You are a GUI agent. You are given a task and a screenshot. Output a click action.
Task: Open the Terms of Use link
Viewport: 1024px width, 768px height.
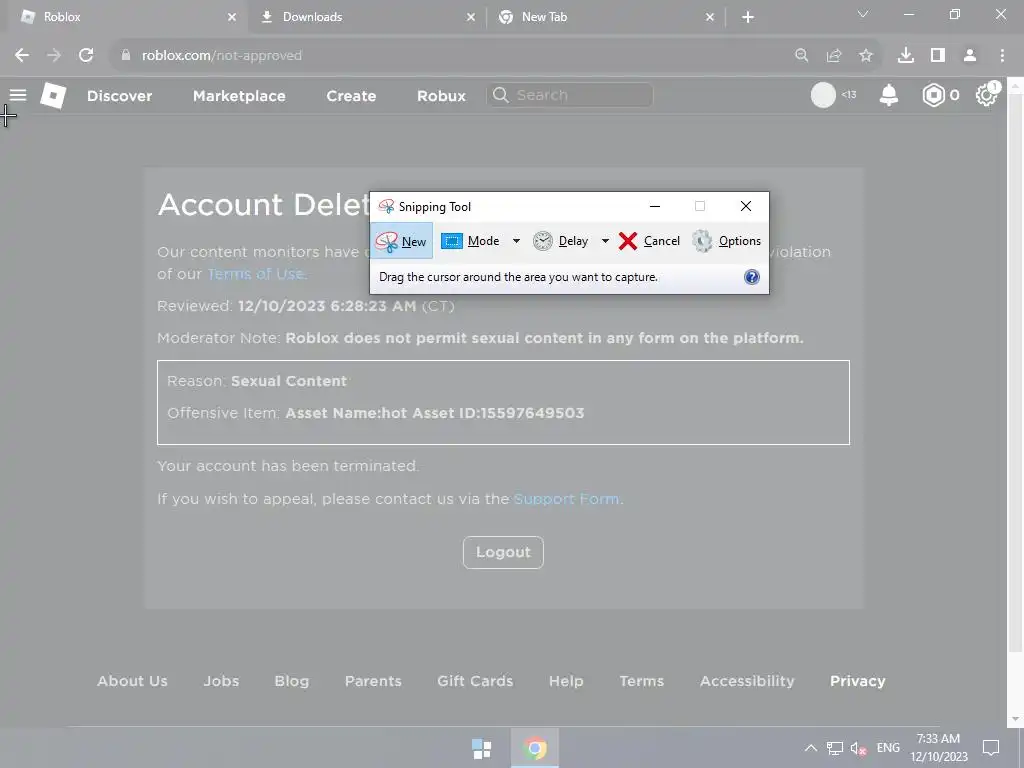pyautogui.click(x=256, y=274)
